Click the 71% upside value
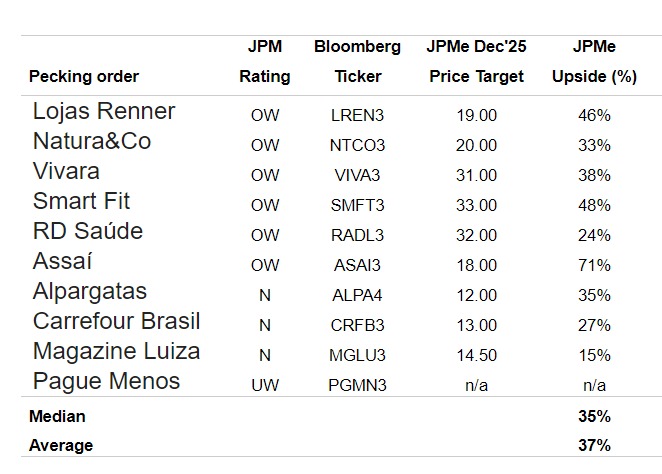The width and height of the screenshot is (662, 474). click(x=594, y=265)
